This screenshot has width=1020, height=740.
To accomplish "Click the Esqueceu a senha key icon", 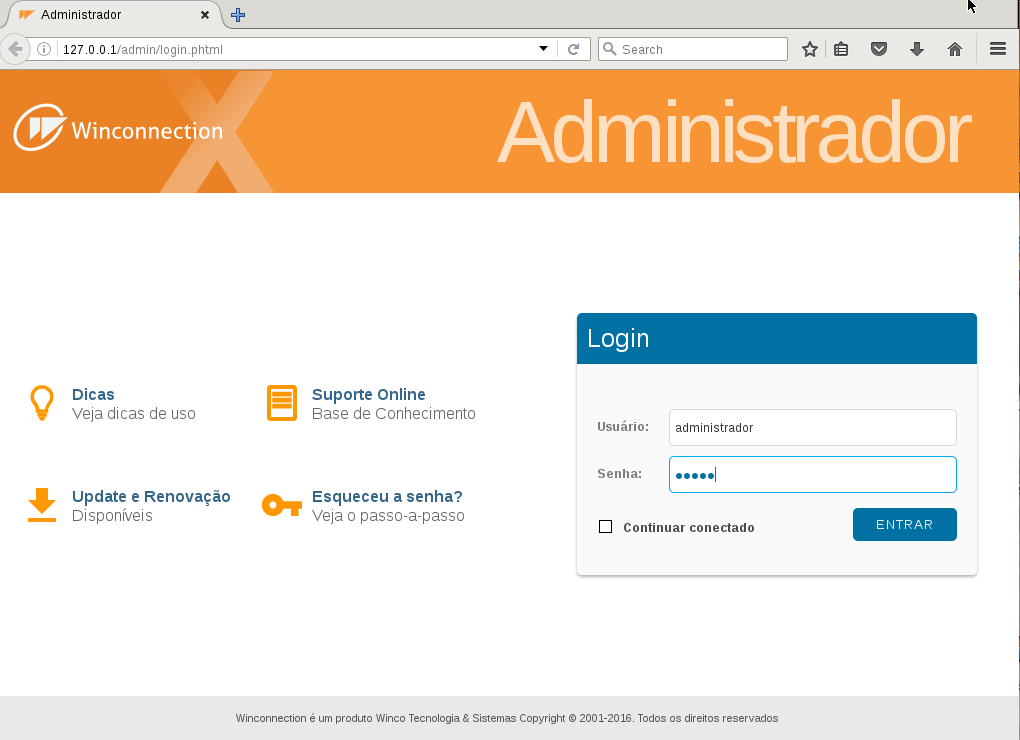I will (282, 505).
